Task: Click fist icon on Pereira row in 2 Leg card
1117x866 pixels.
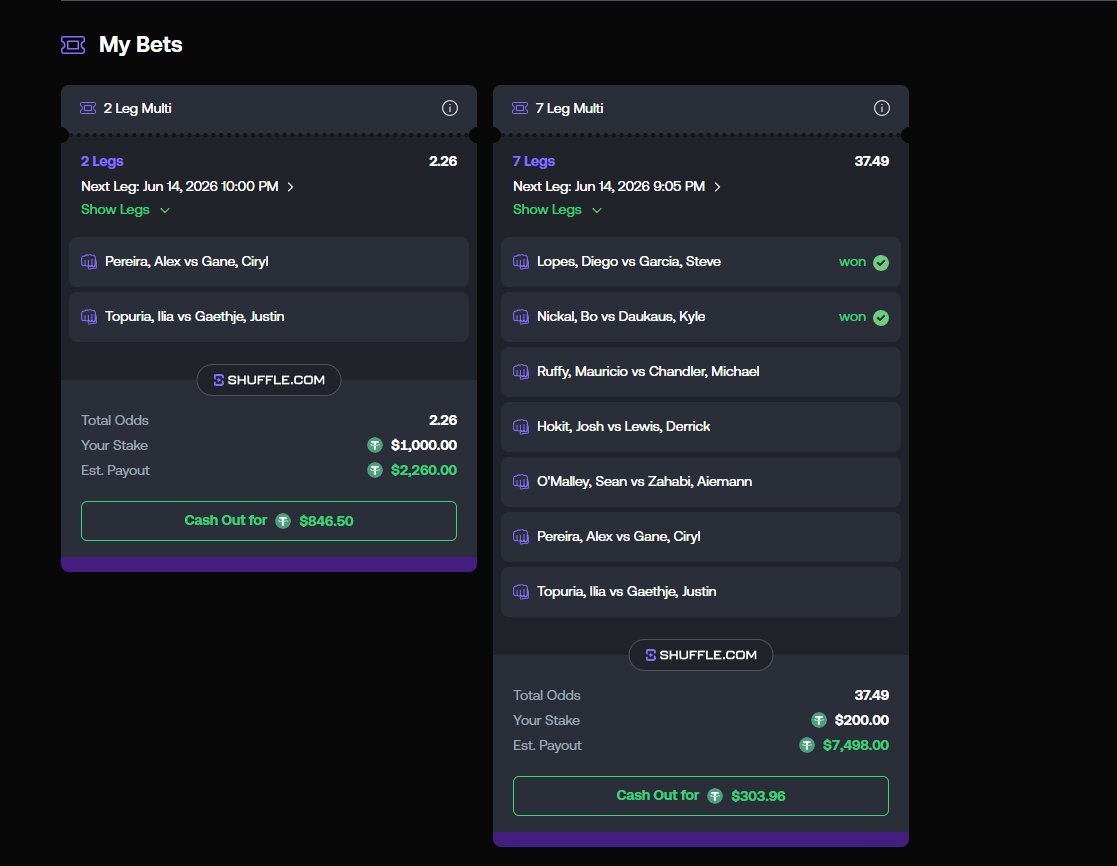Action: pyautogui.click(x=89, y=261)
